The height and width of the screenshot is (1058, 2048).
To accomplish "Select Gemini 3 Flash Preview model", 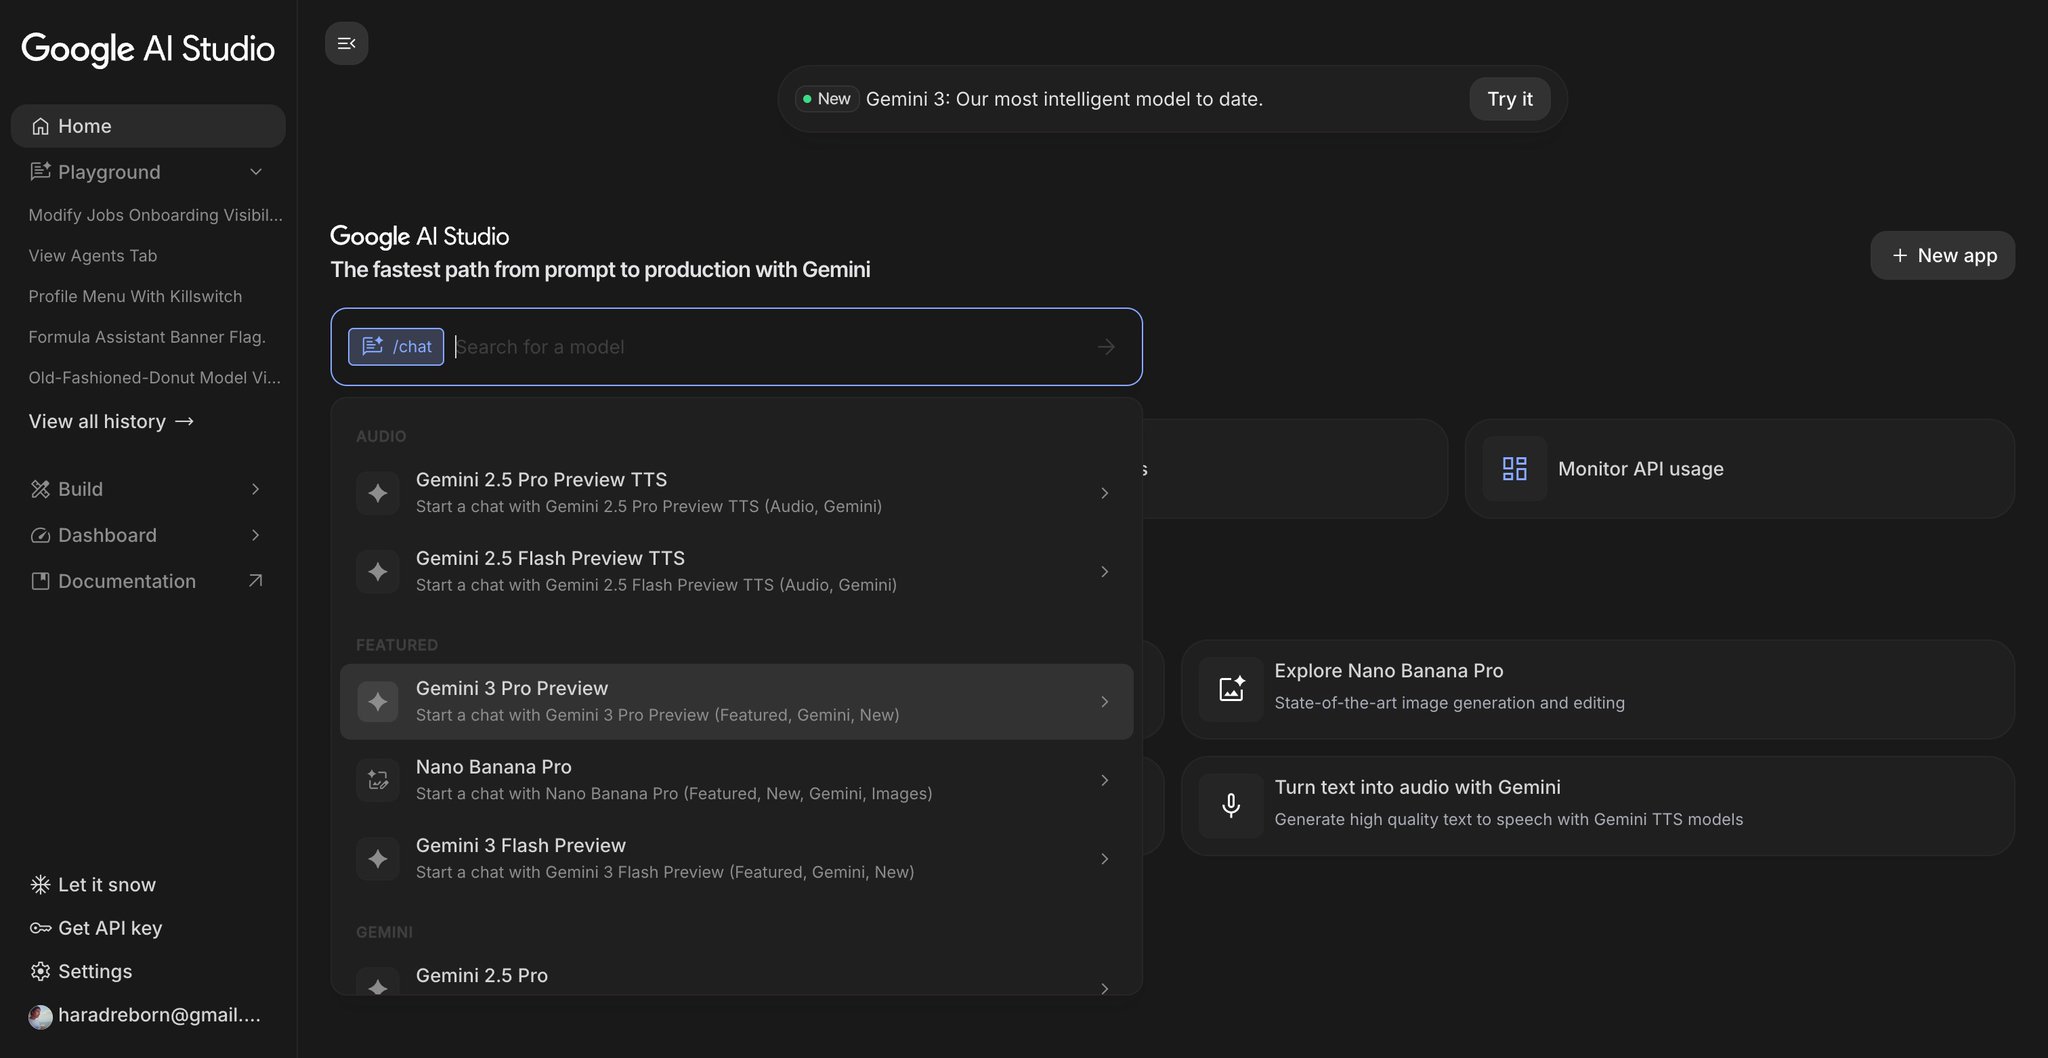I will point(736,859).
